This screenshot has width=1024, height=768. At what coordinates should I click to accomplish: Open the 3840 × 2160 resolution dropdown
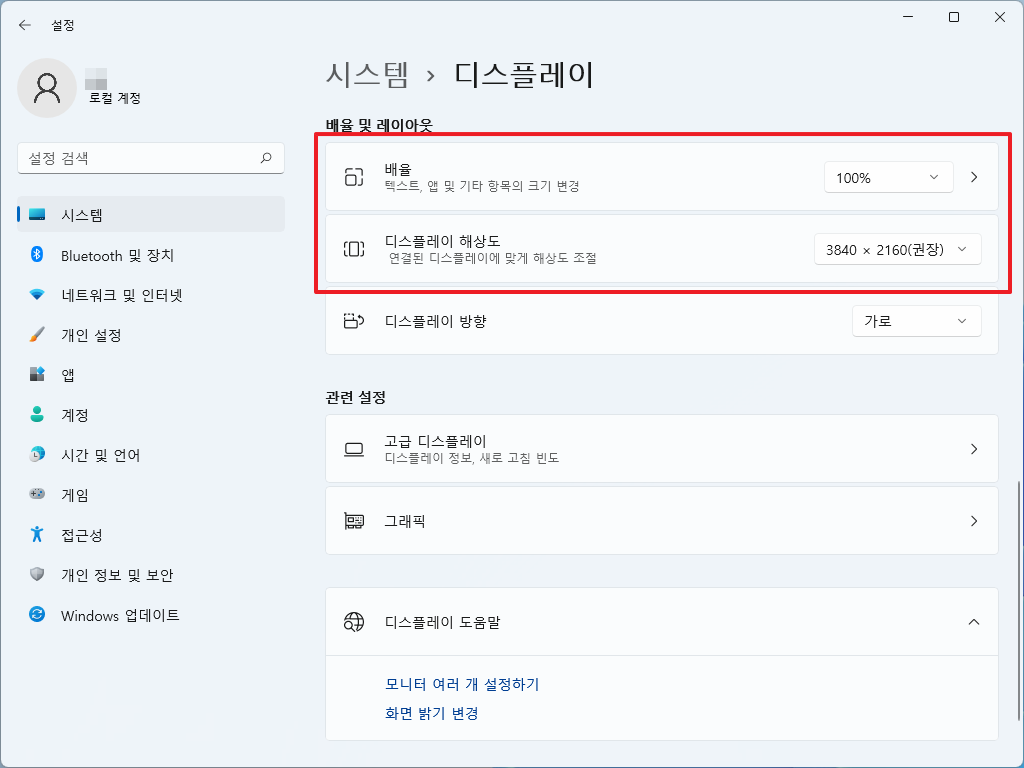897,249
